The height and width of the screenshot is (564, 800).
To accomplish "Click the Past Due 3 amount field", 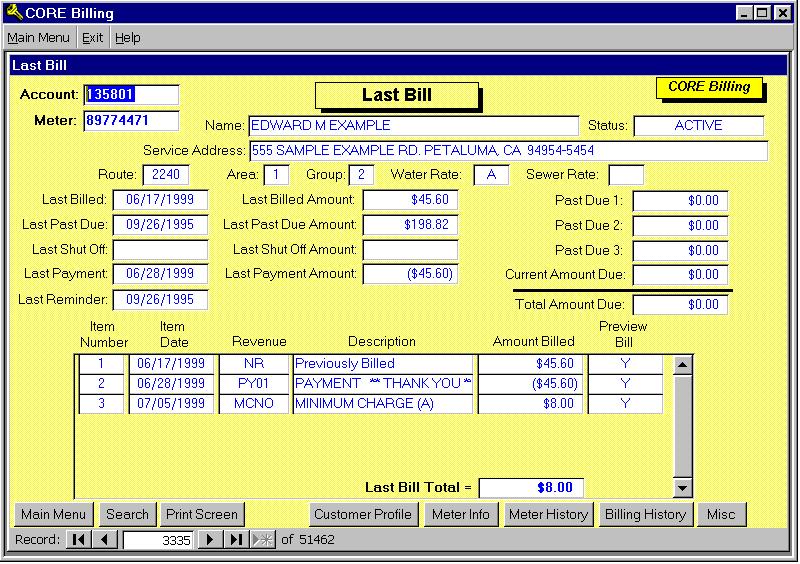I will [680, 251].
